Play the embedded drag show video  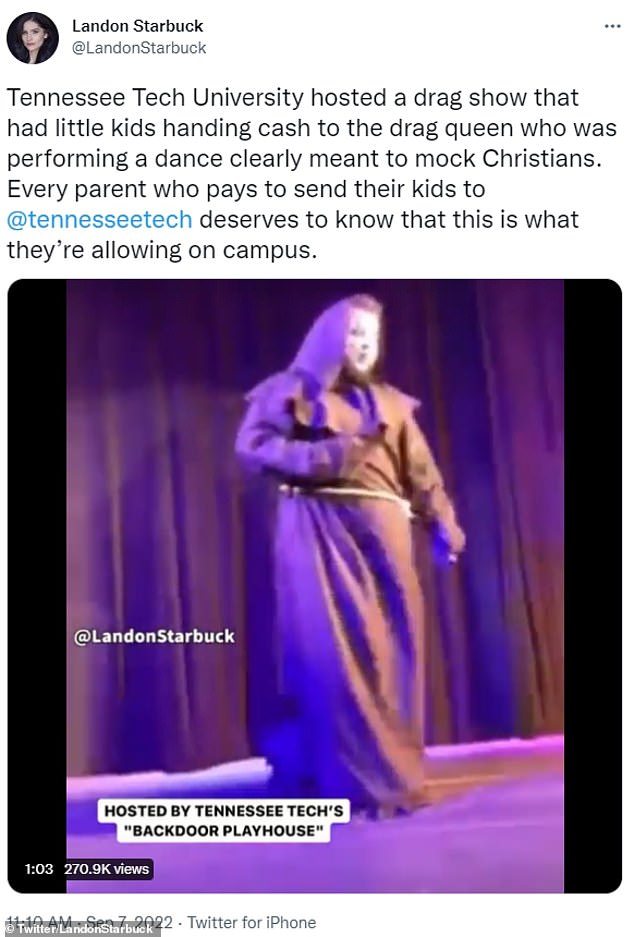coord(314,586)
